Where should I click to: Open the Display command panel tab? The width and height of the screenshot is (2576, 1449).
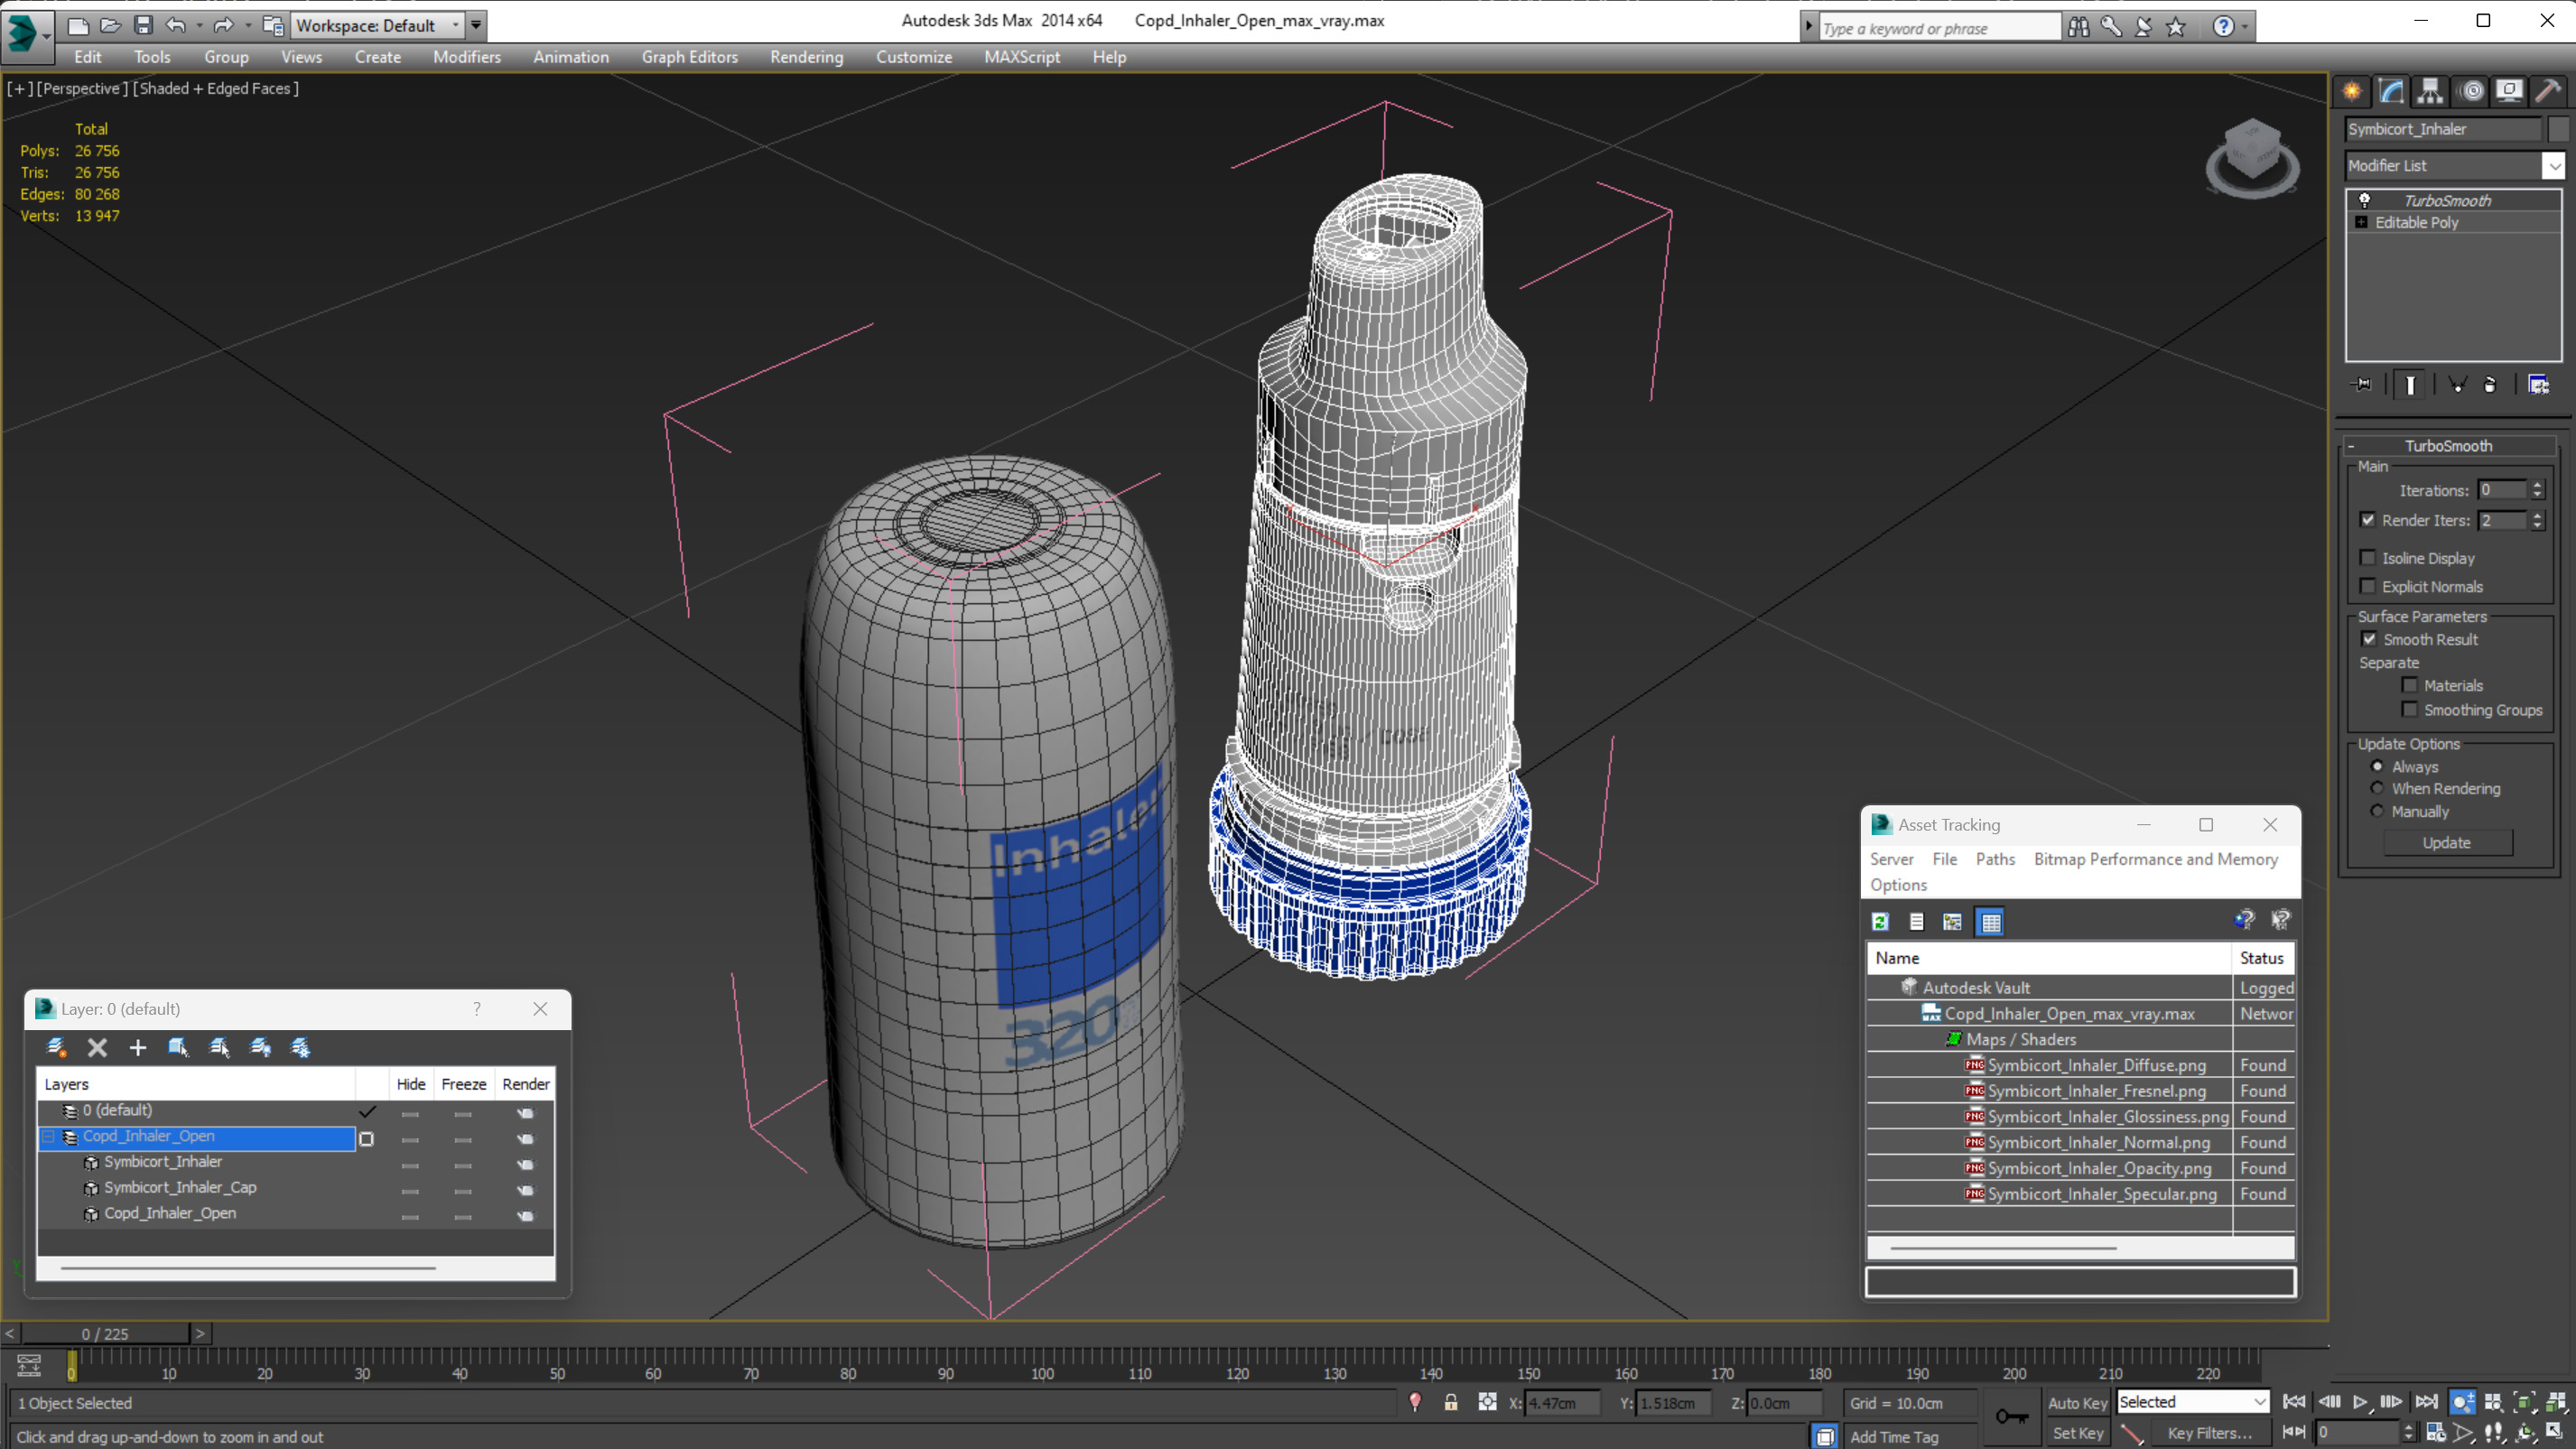click(x=2509, y=91)
